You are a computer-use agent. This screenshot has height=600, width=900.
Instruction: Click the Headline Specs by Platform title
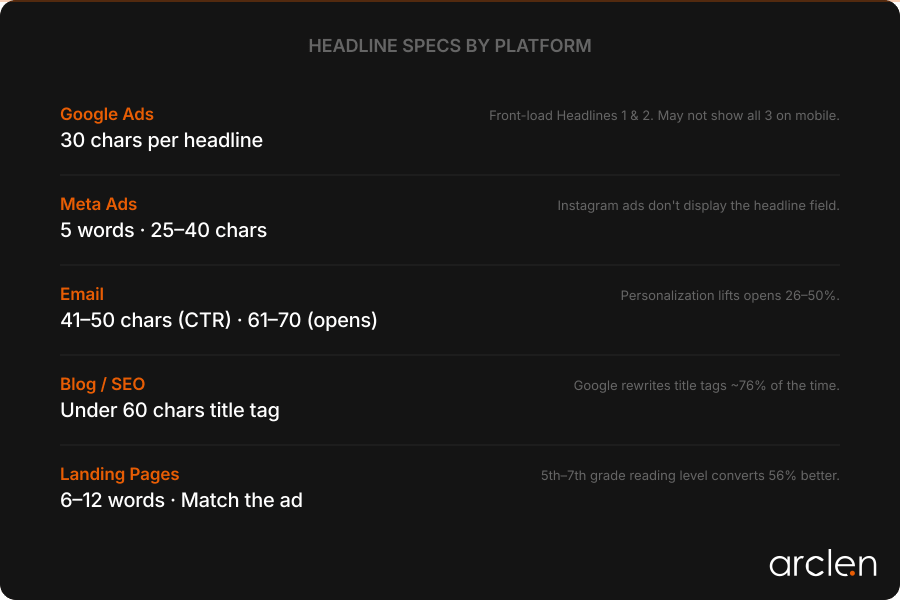point(450,46)
